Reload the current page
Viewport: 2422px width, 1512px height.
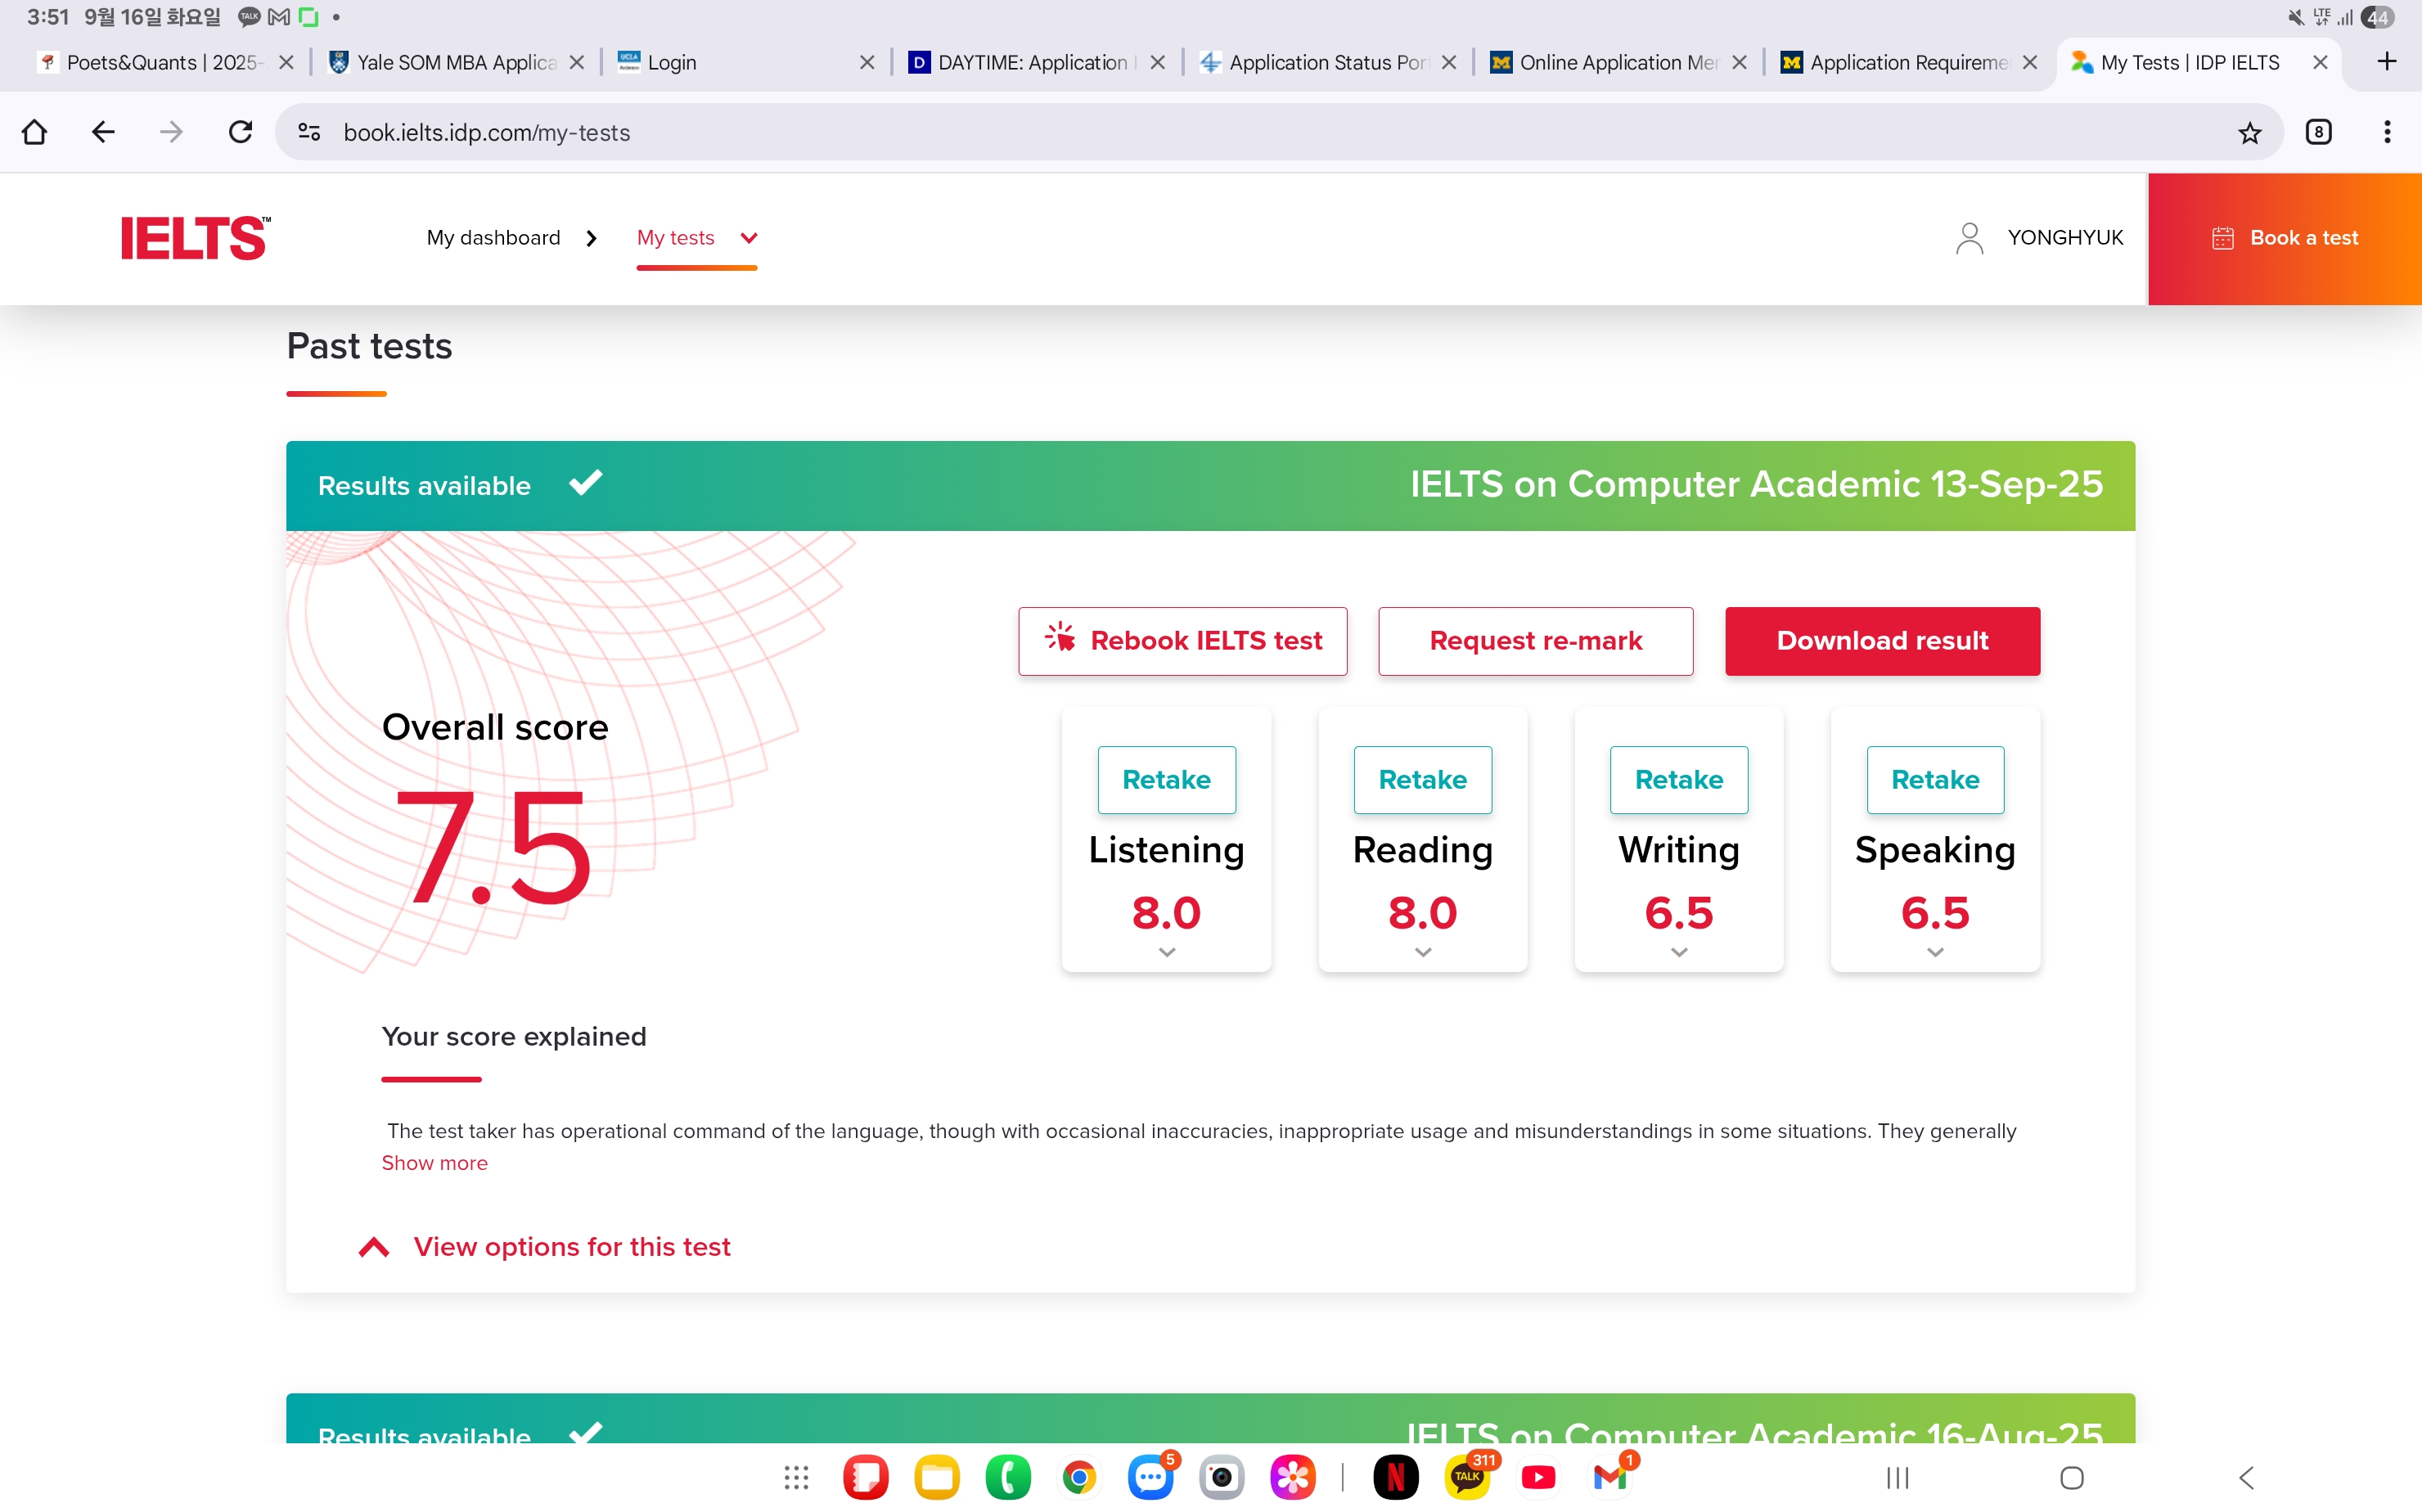[239, 131]
